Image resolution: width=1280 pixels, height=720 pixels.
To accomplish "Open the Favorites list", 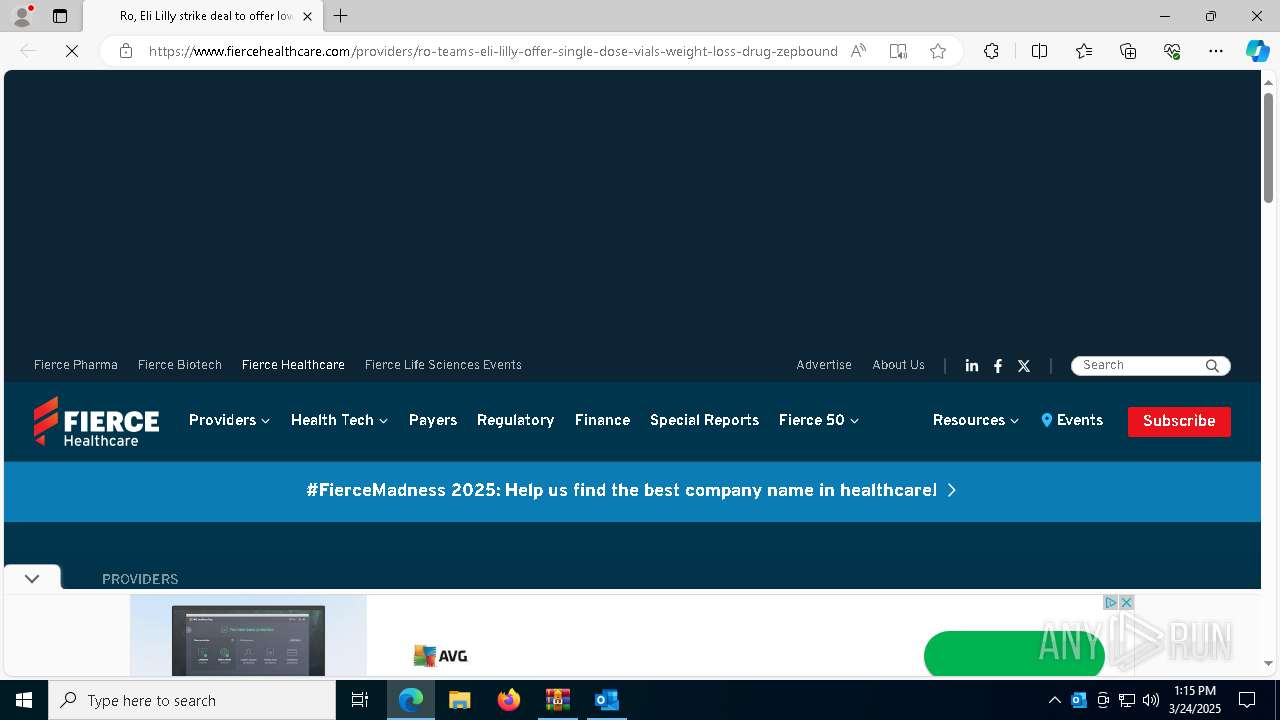I will tap(1084, 51).
